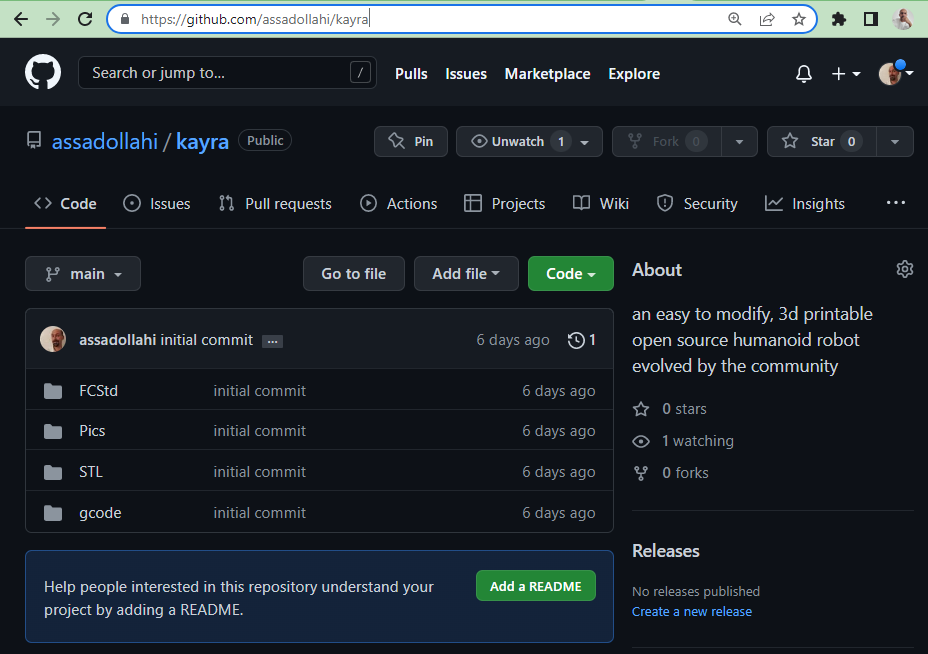Select the Code tab

coord(65,204)
